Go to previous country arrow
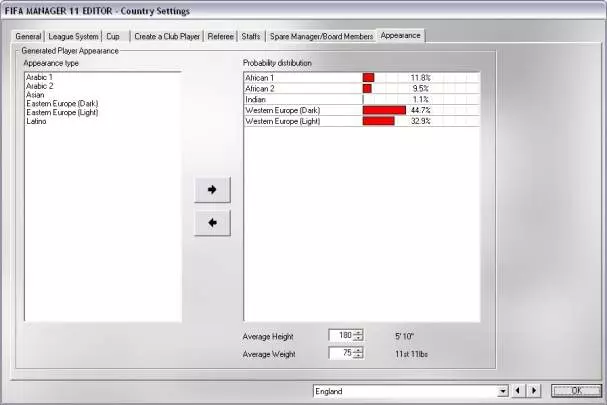The image size is (607, 405). [520, 390]
